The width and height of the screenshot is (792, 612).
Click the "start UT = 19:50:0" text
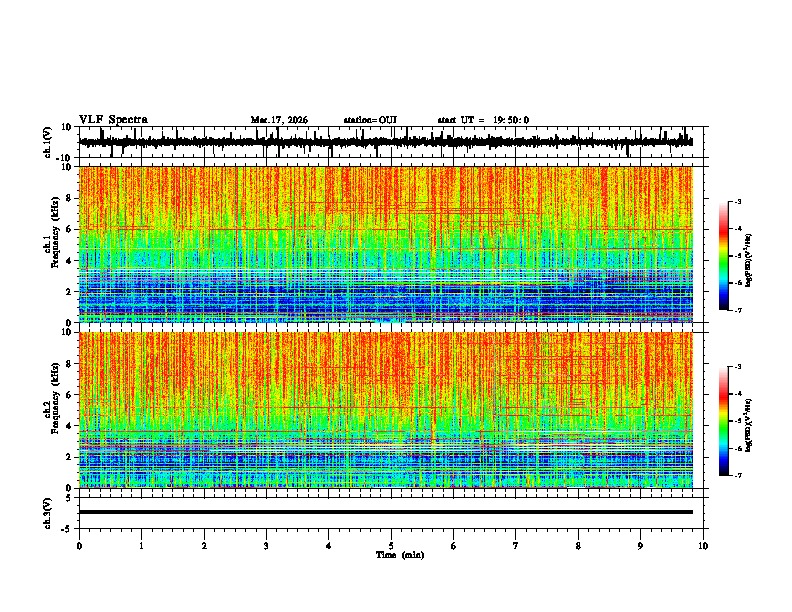483,120
